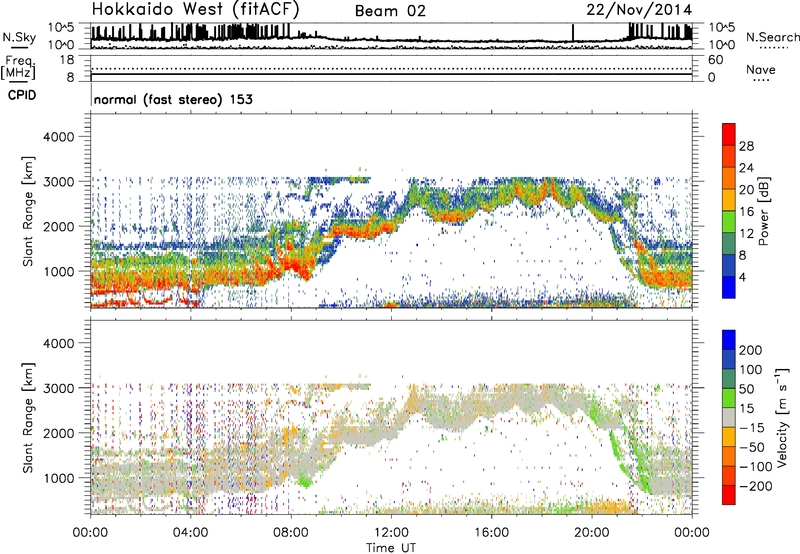
Task: Click the '28' tick on Power color bar
Action: pyautogui.click(x=746, y=146)
